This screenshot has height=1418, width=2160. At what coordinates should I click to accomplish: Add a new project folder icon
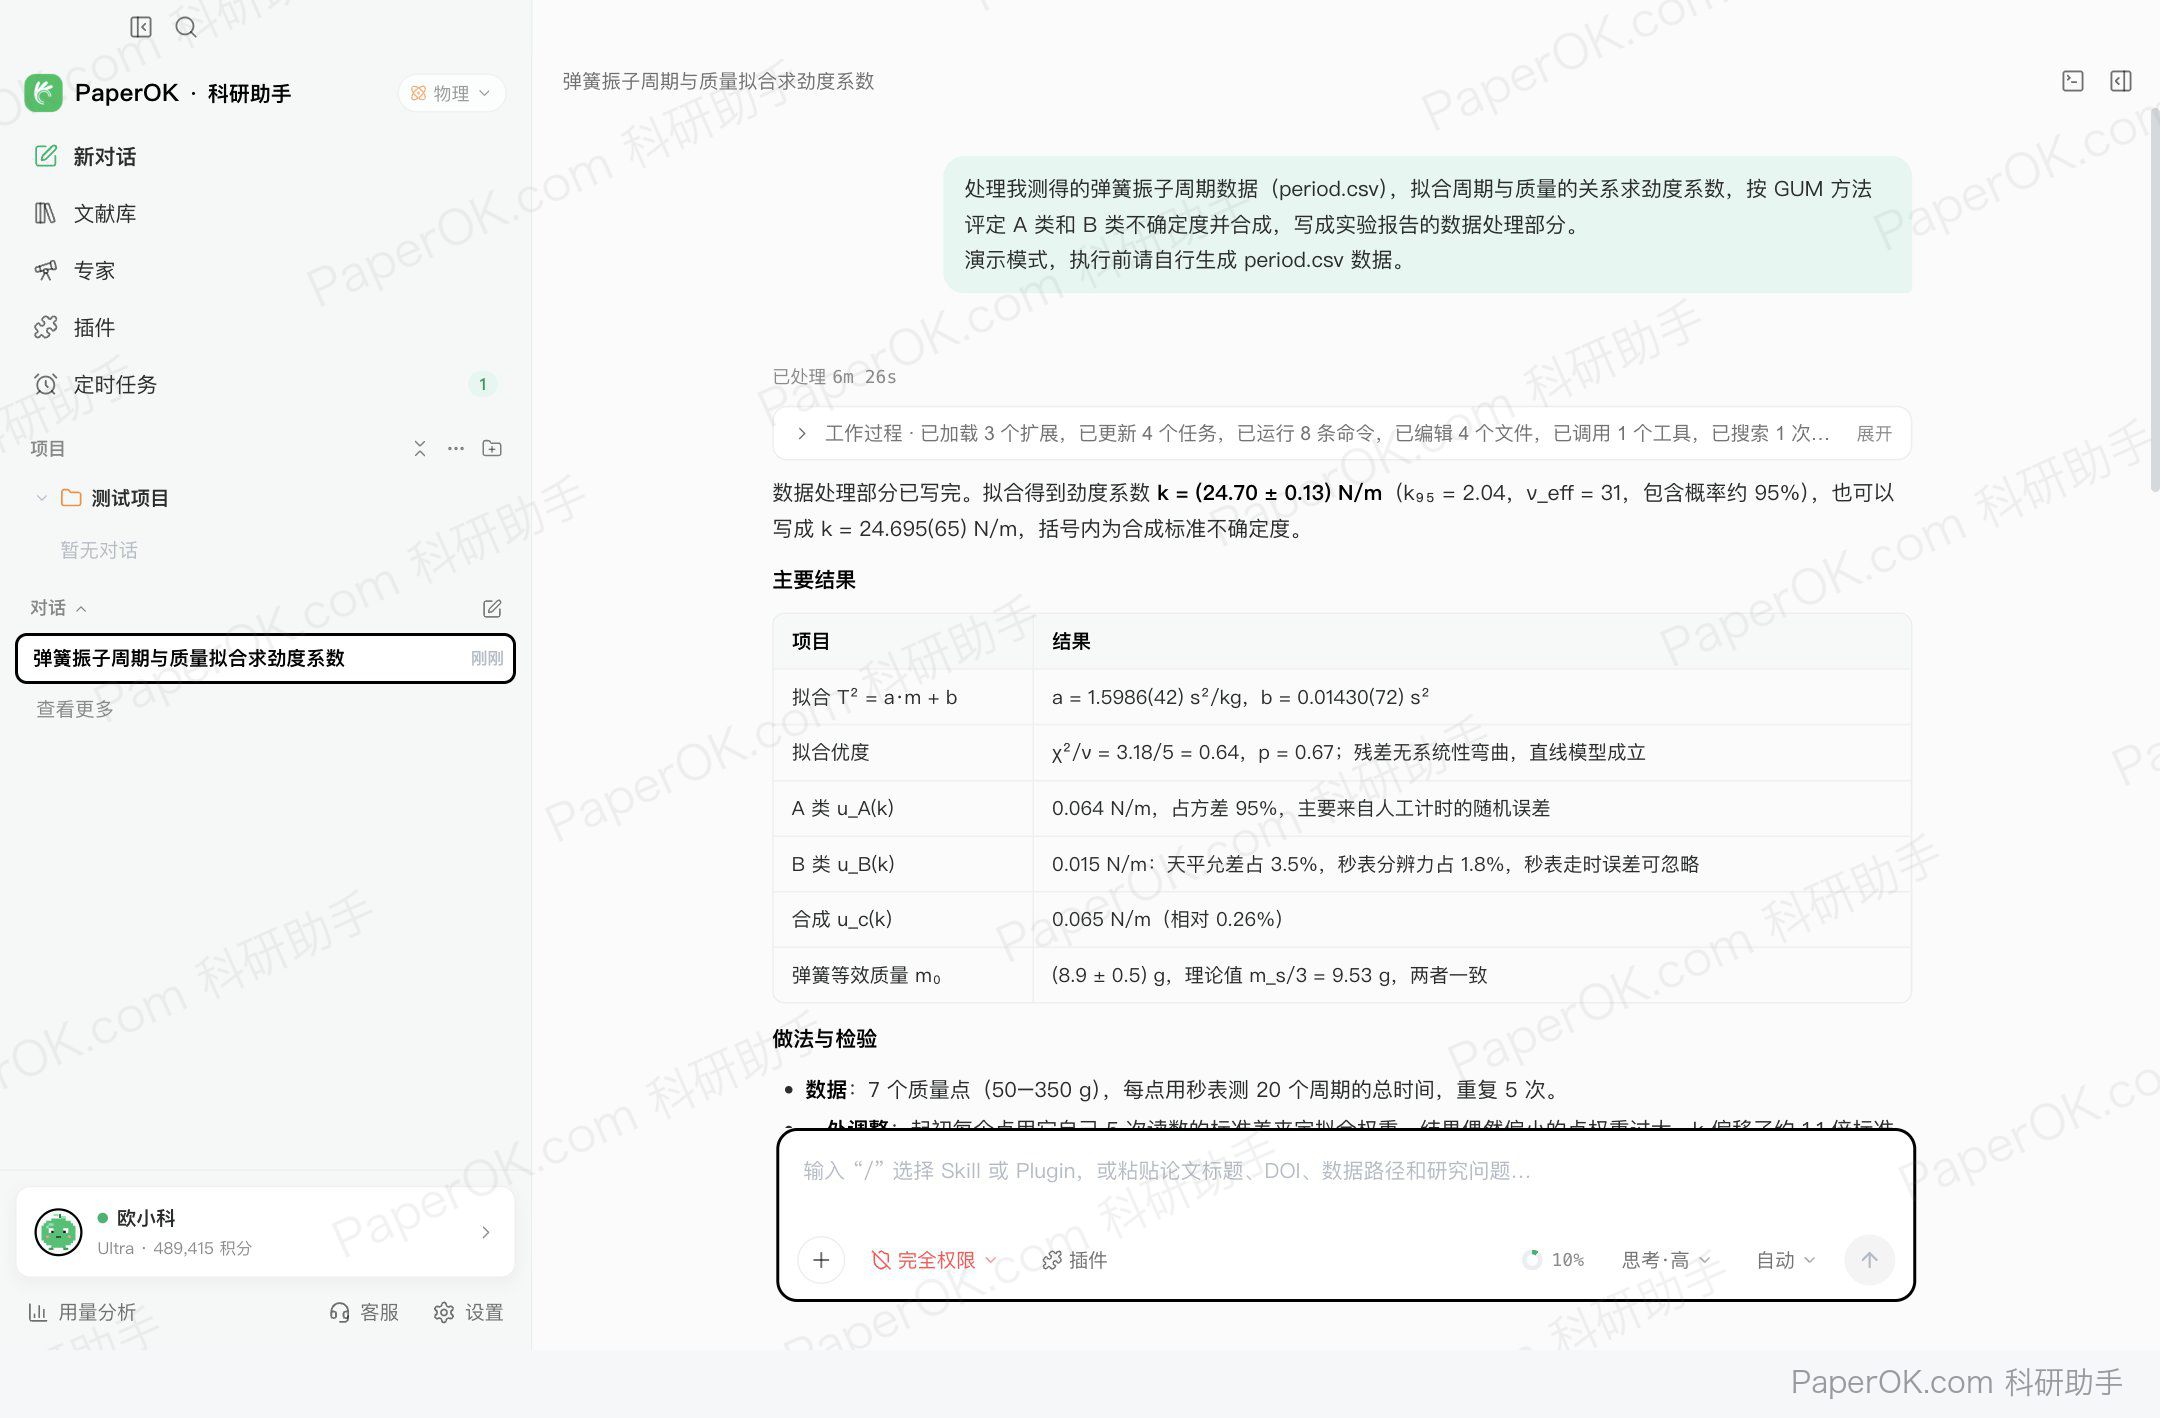point(492,448)
